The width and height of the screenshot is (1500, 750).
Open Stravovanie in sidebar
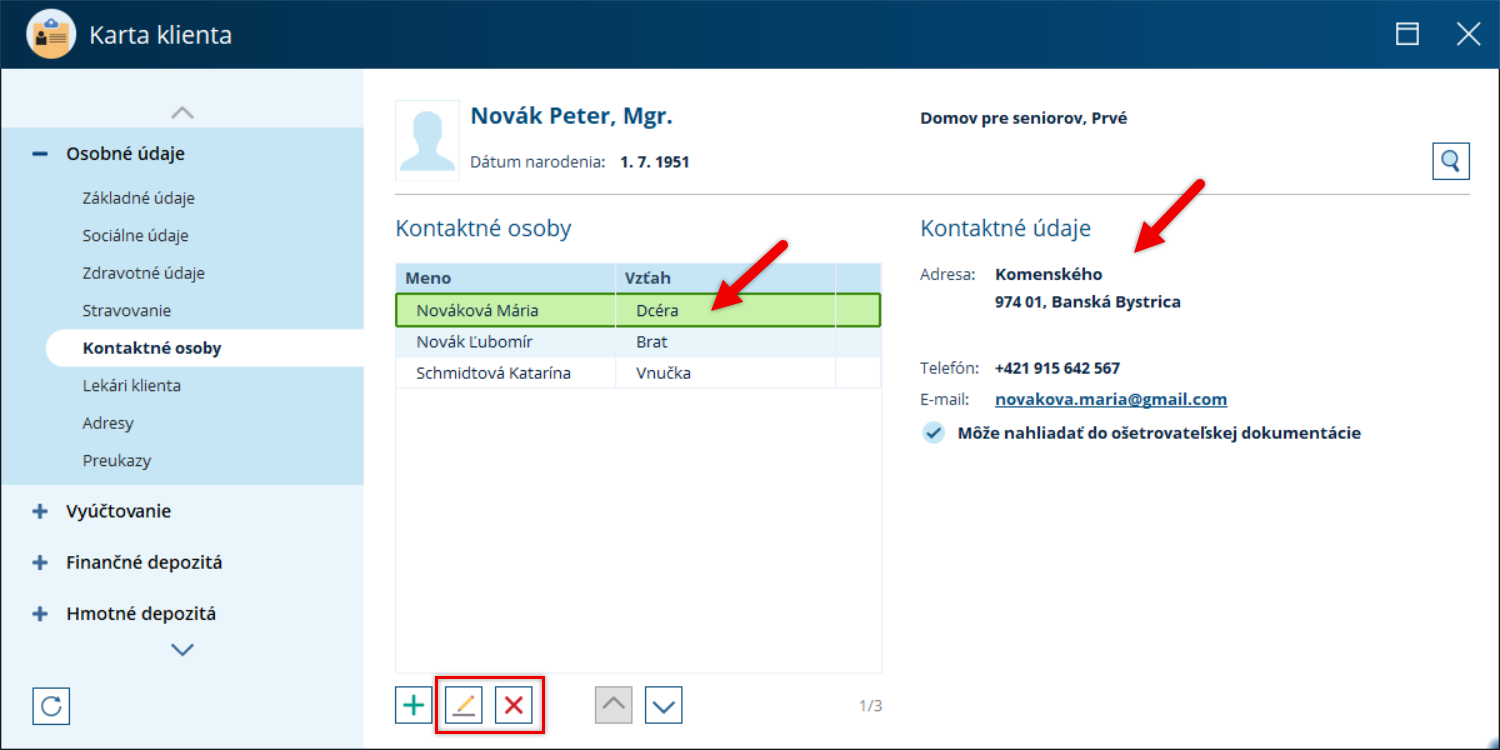click(x=127, y=311)
